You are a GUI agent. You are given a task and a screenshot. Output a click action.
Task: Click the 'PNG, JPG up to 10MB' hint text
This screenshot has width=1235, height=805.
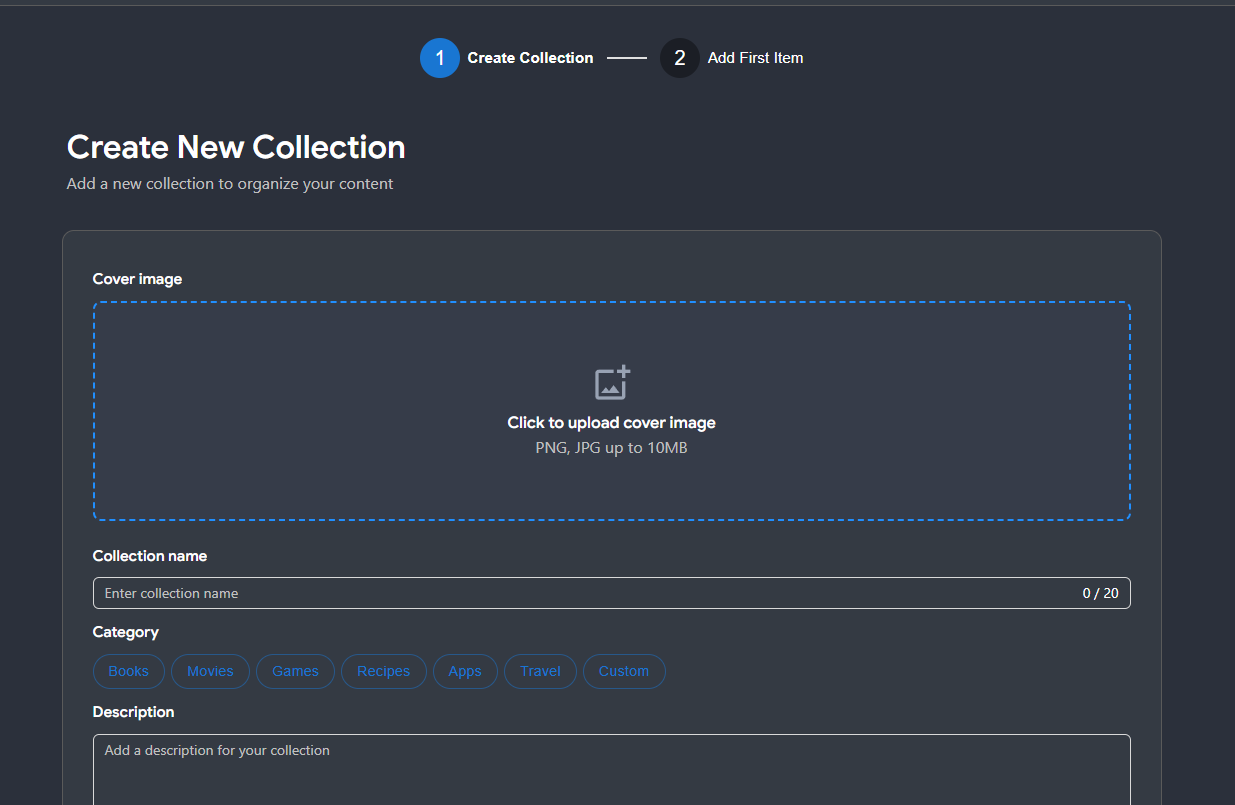[x=611, y=447]
